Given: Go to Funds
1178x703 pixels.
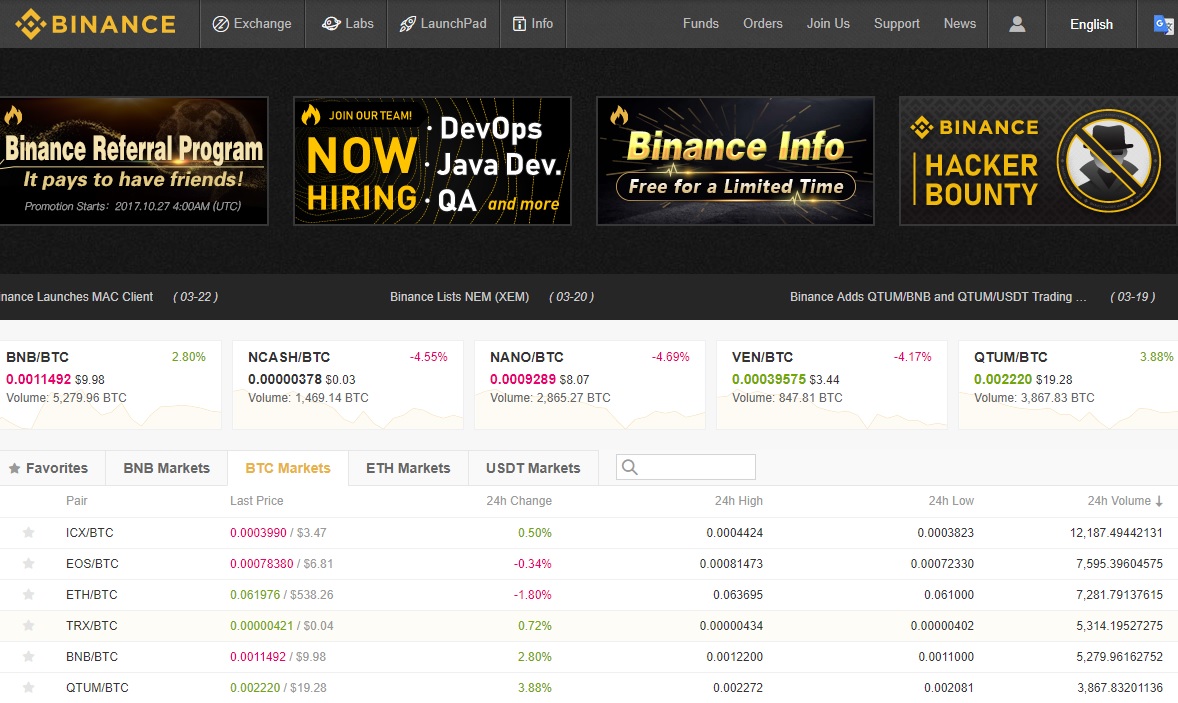Looking at the screenshot, I should (x=700, y=24).
